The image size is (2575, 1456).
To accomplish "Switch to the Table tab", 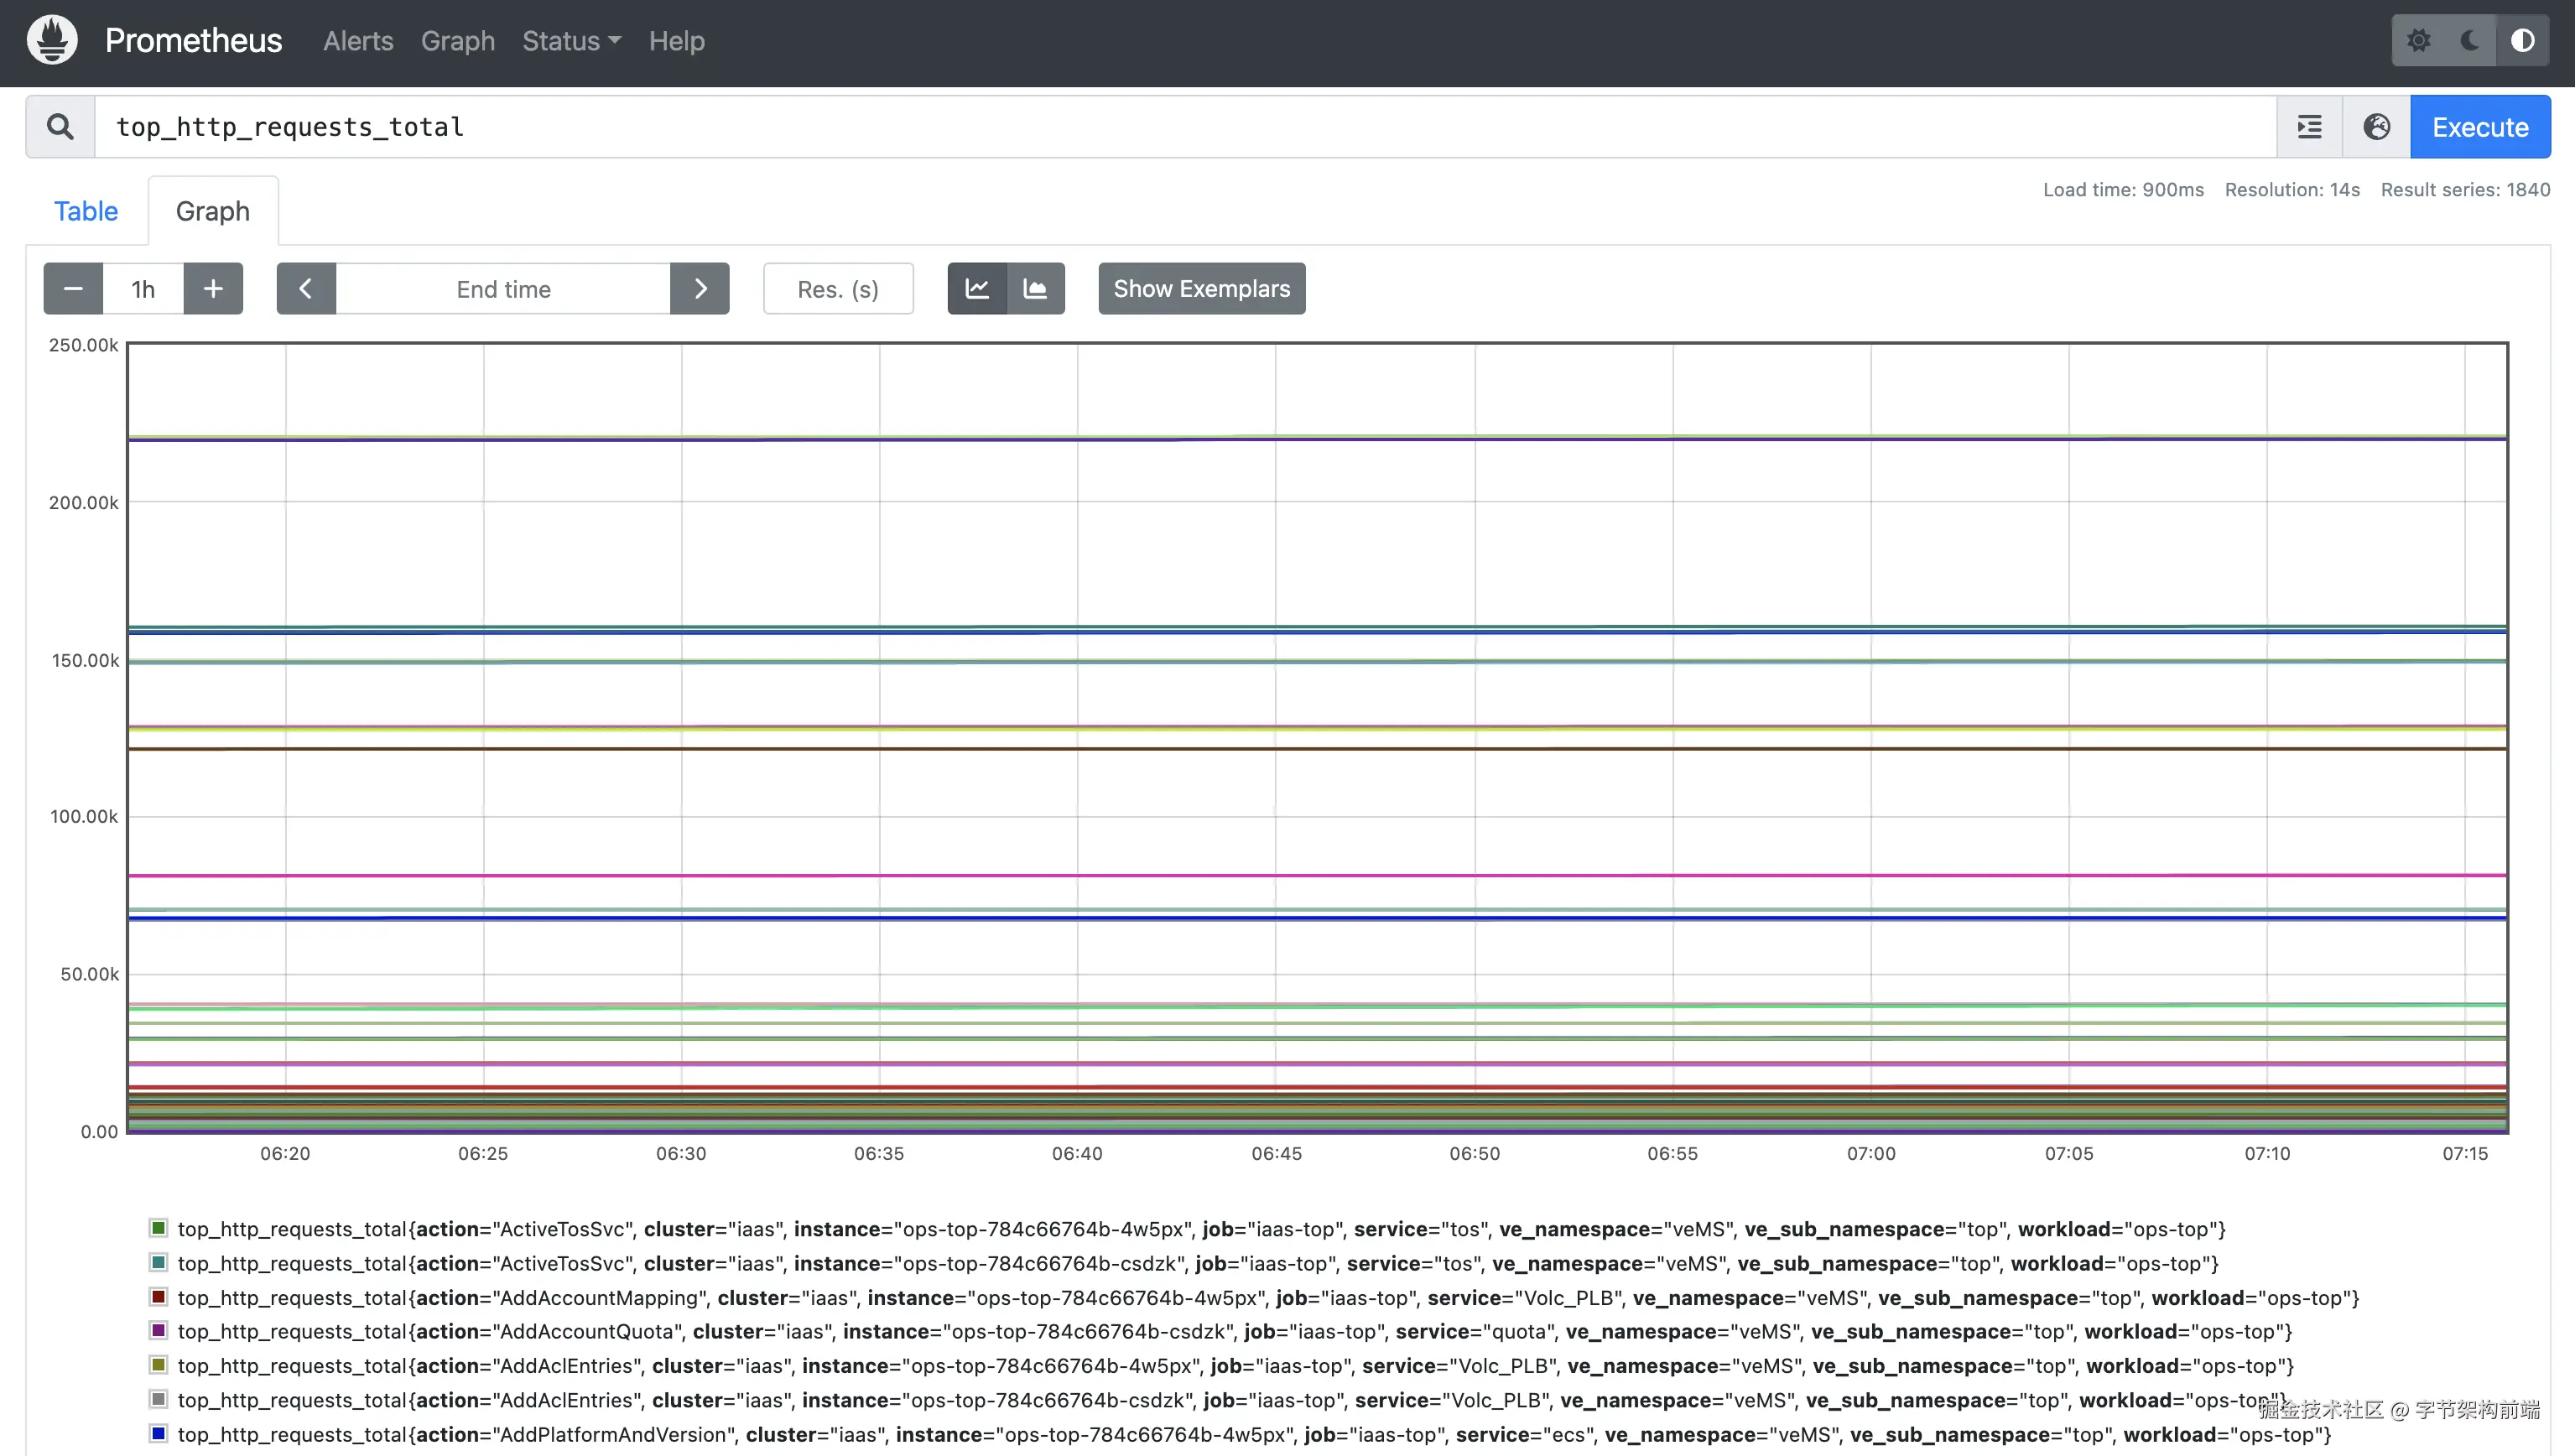I will pyautogui.click(x=86, y=211).
